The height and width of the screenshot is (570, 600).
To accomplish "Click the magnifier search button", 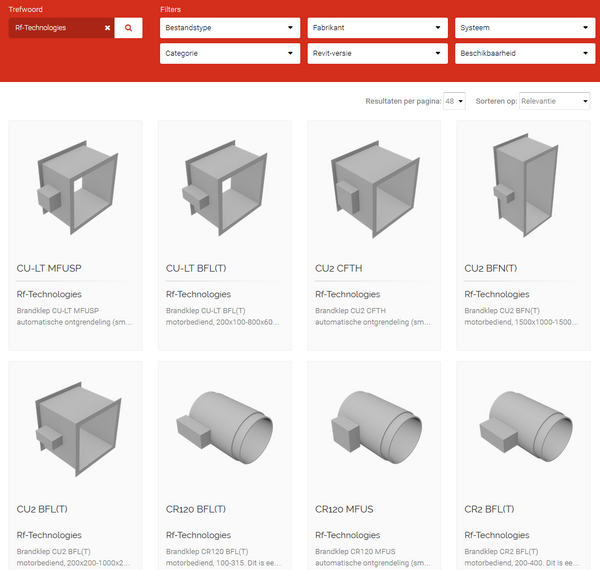I will [x=128, y=28].
